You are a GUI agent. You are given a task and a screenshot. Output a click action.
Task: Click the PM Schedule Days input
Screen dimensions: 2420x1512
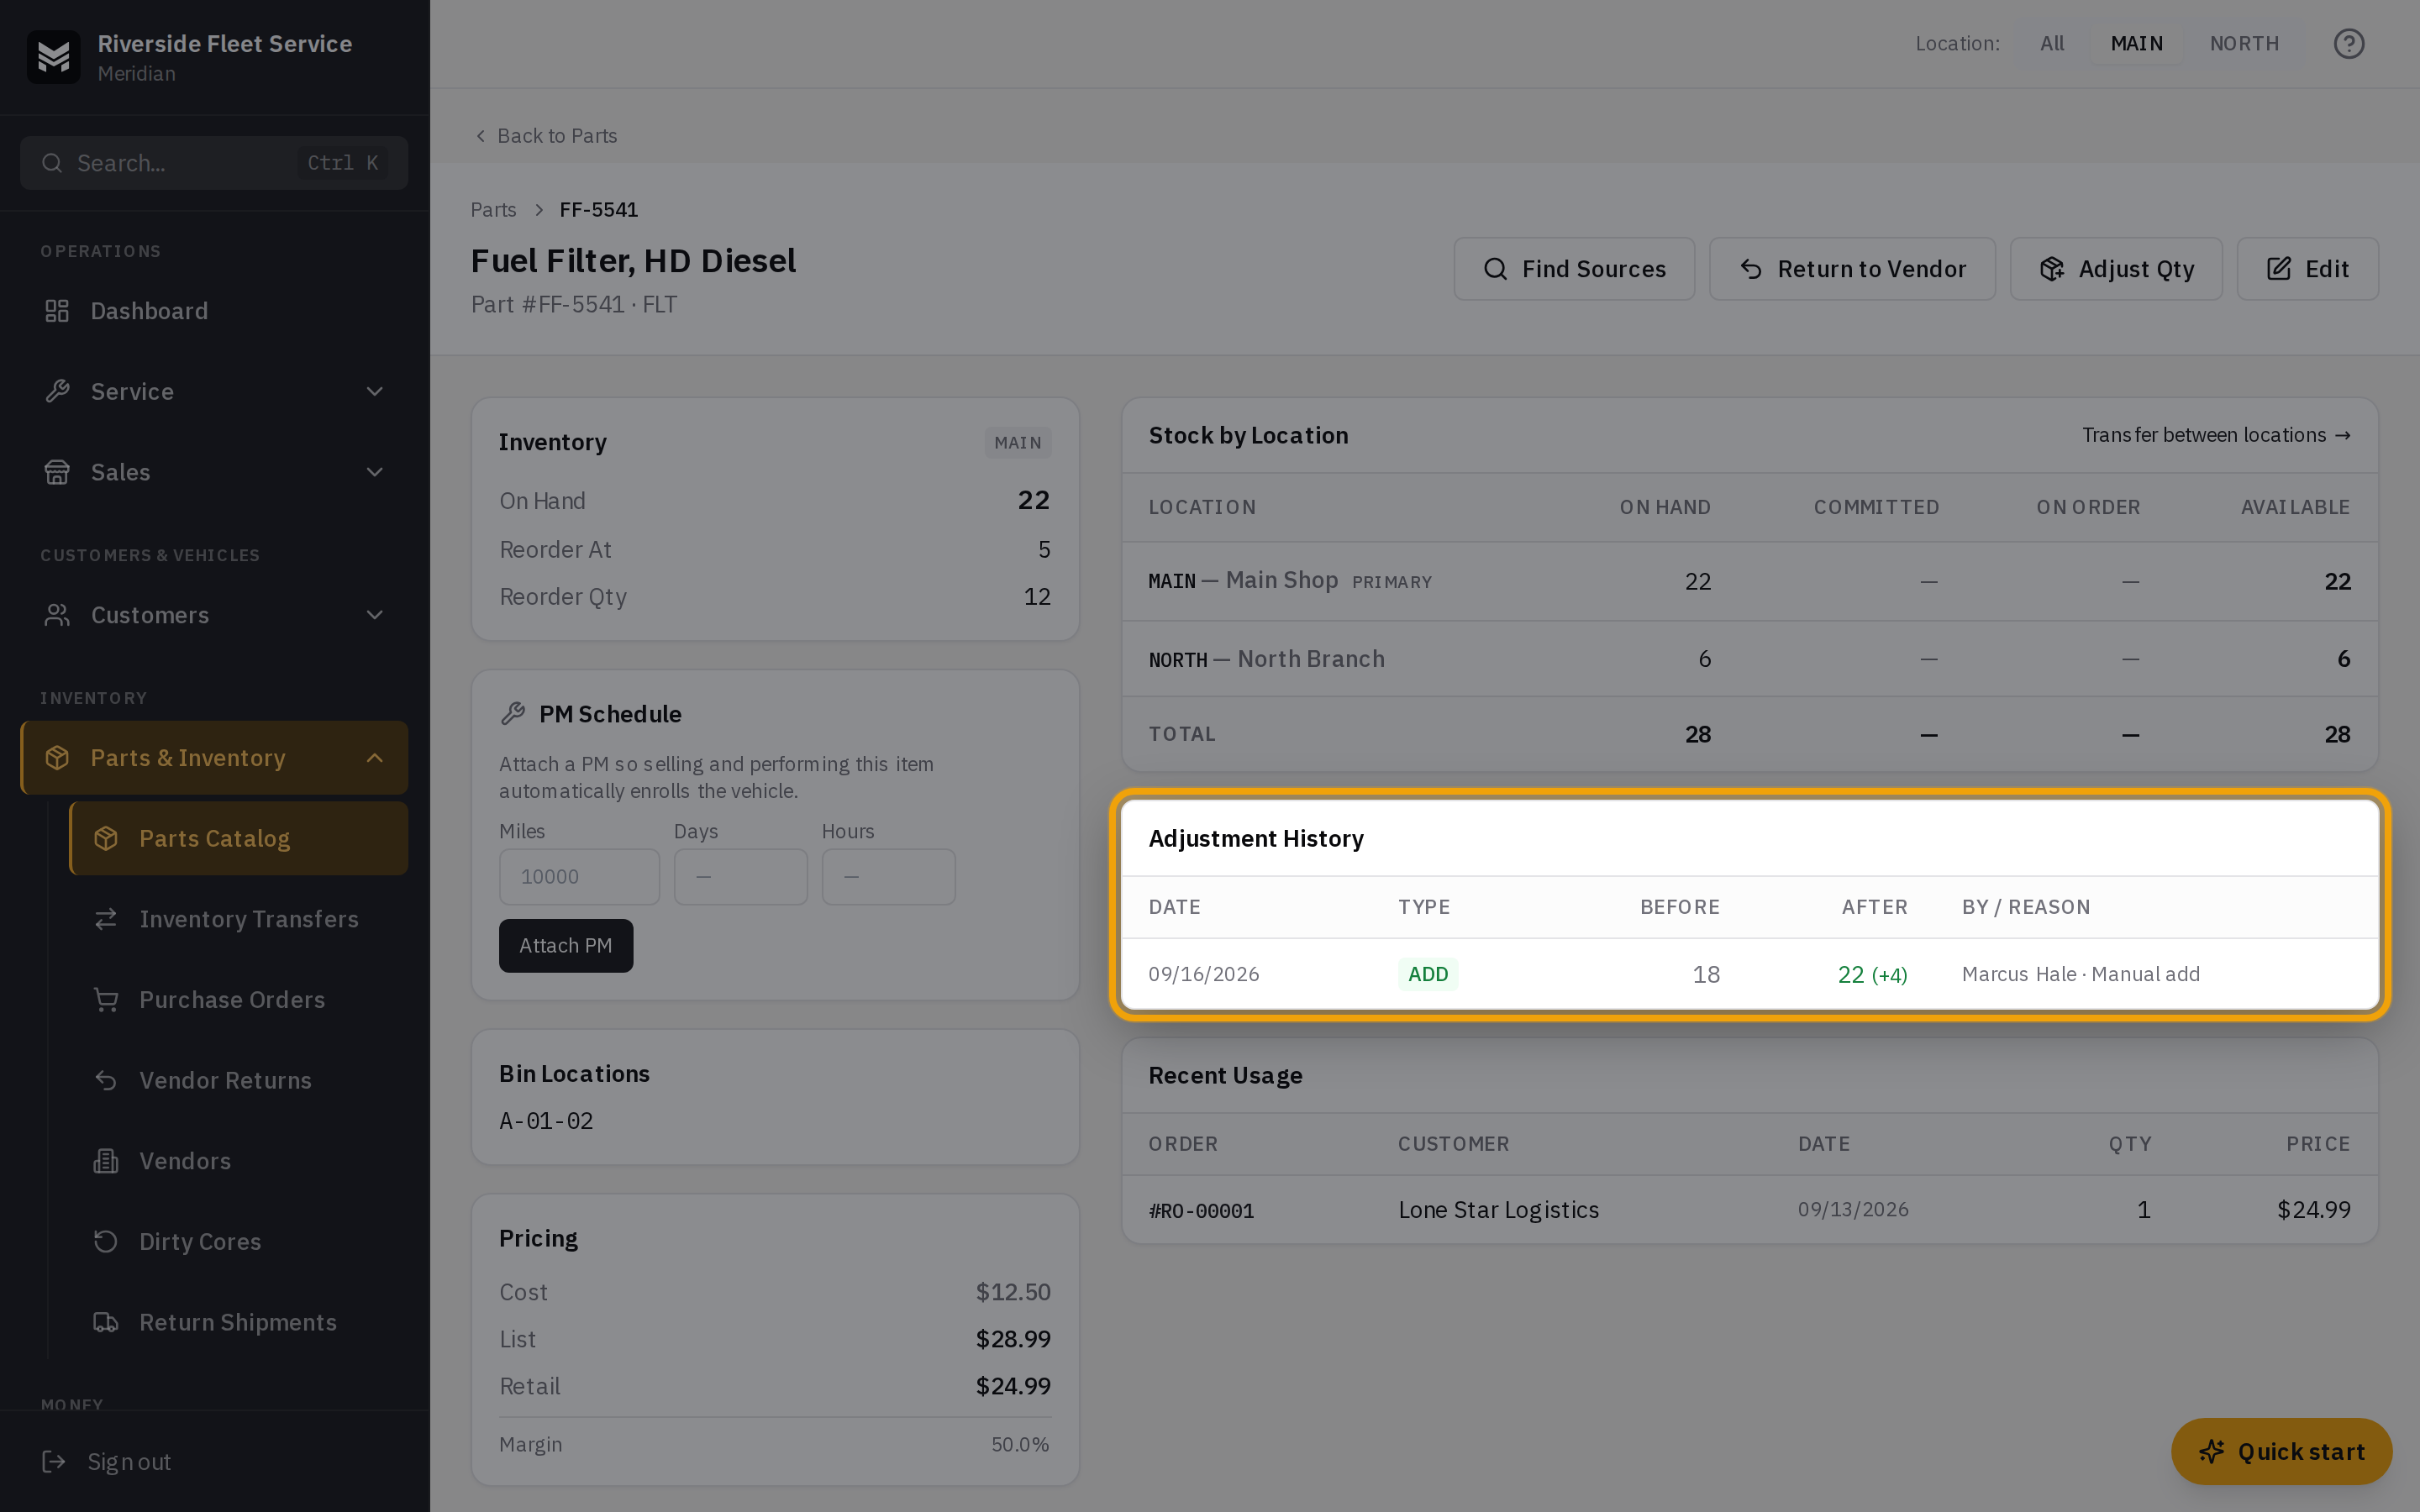(x=740, y=877)
